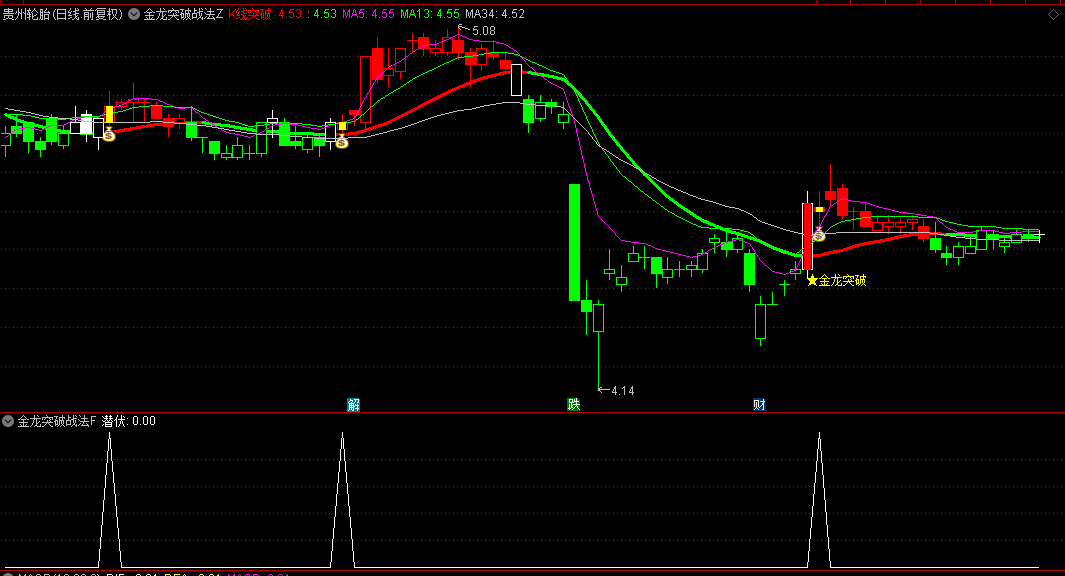The width and height of the screenshot is (1065, 576).
Task: Expand the 金龙突破战法F sub-panel dropdown icon
Action: pyautogui.click(x=8, y=421)
